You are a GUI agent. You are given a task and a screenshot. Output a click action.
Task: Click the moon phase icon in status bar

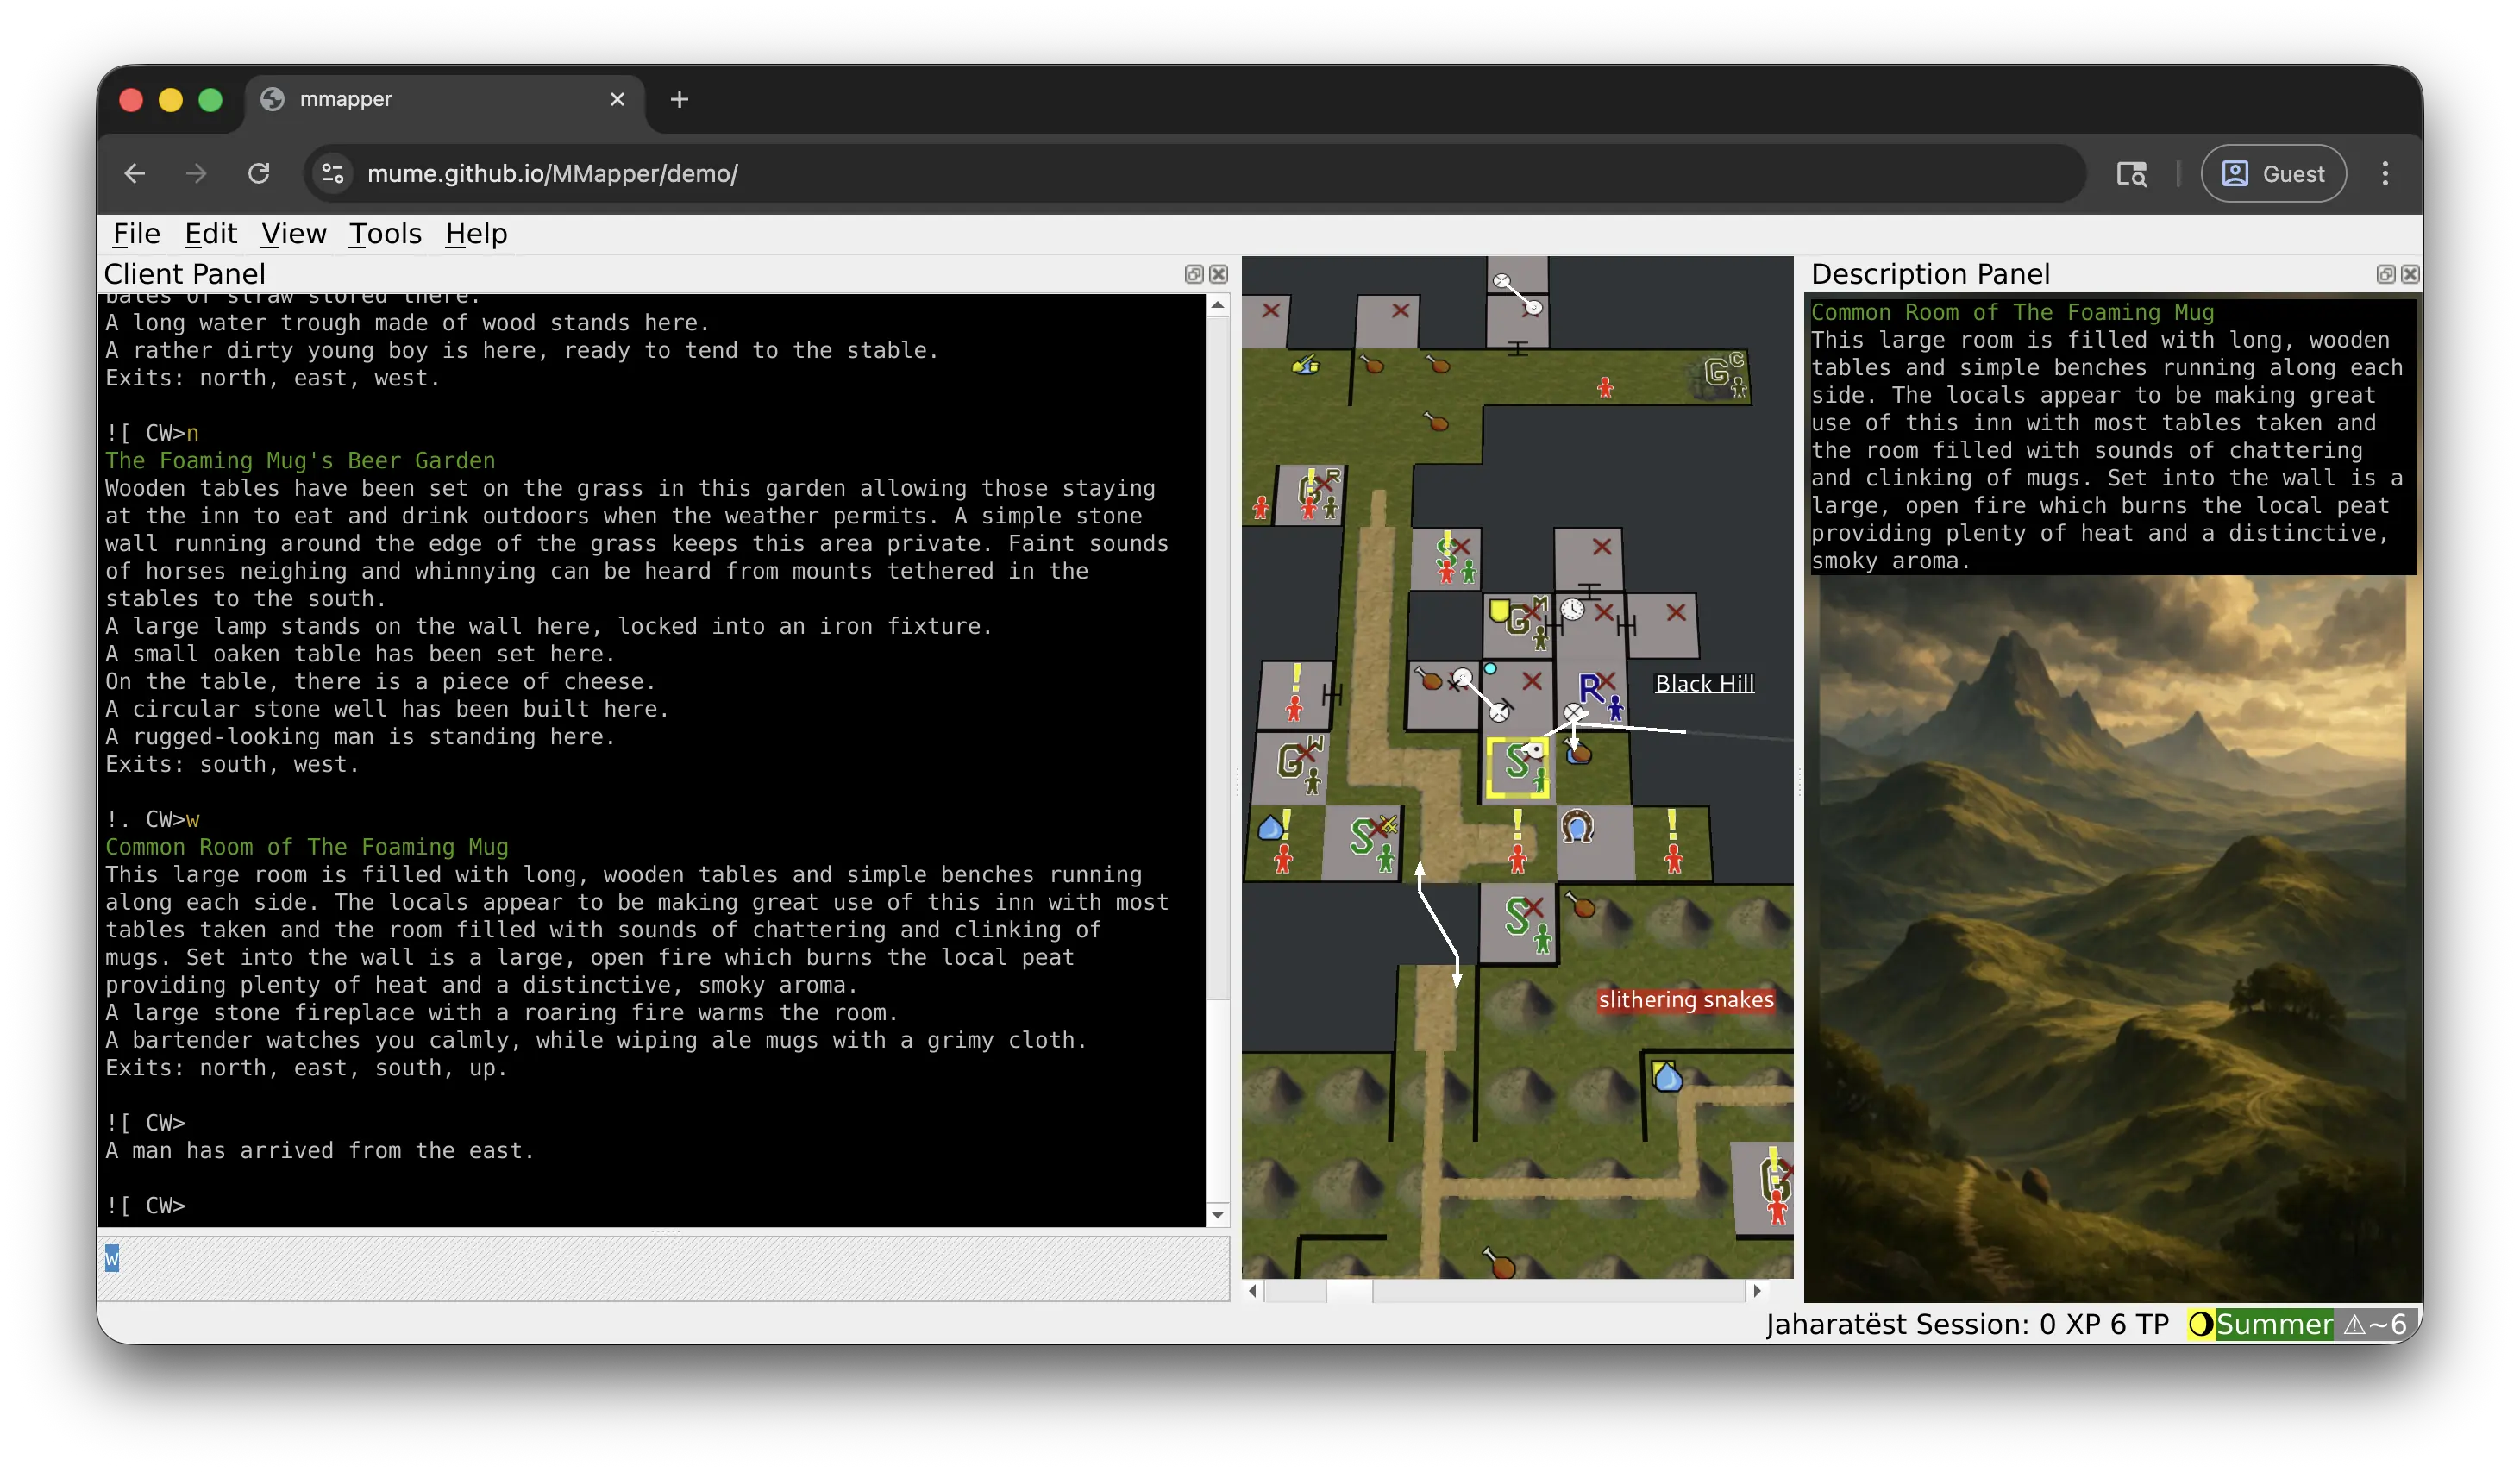[2200, 1324]
